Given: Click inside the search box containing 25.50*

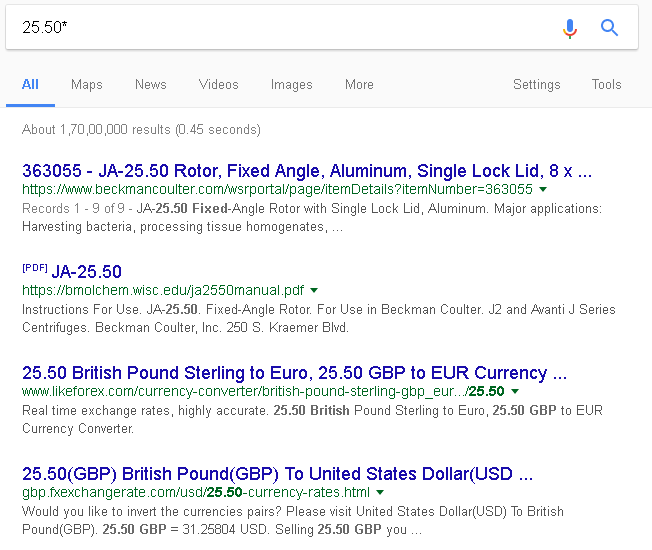Looking at the screenshot, I should pos(280,28).
